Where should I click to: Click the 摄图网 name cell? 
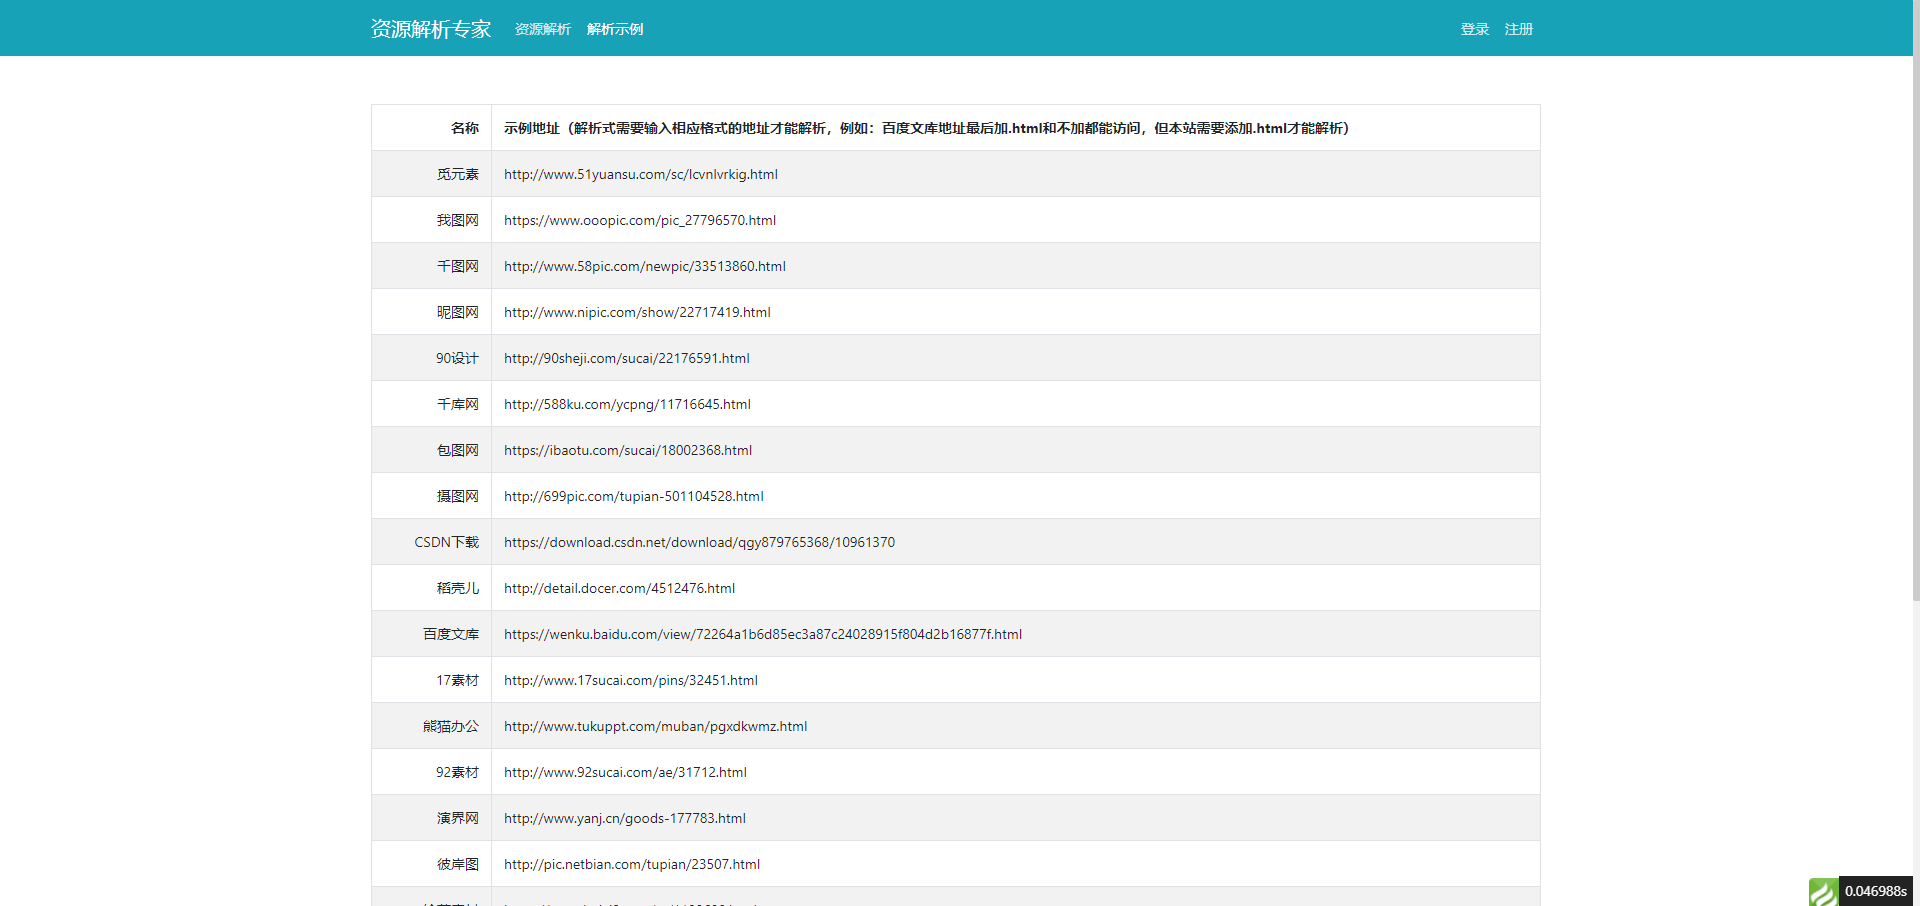pyautogui.click(x=431, y=496)
